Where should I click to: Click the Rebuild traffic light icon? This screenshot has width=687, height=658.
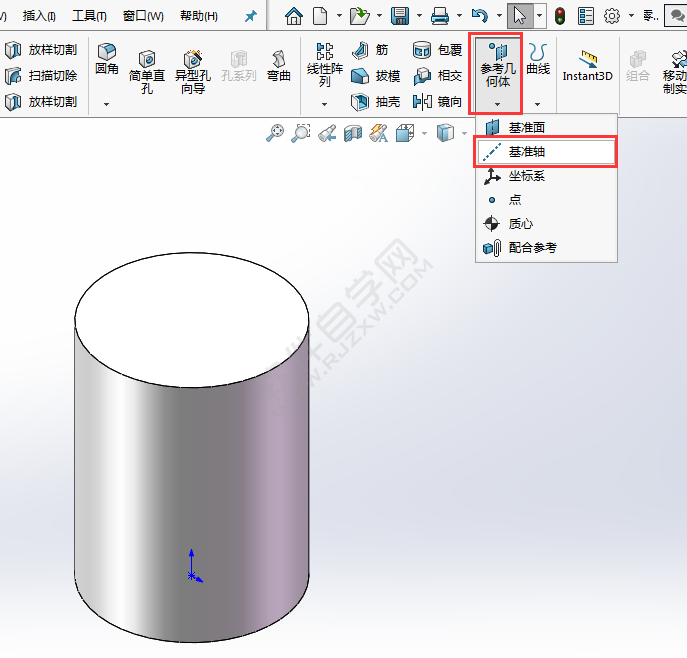point(560,16)
